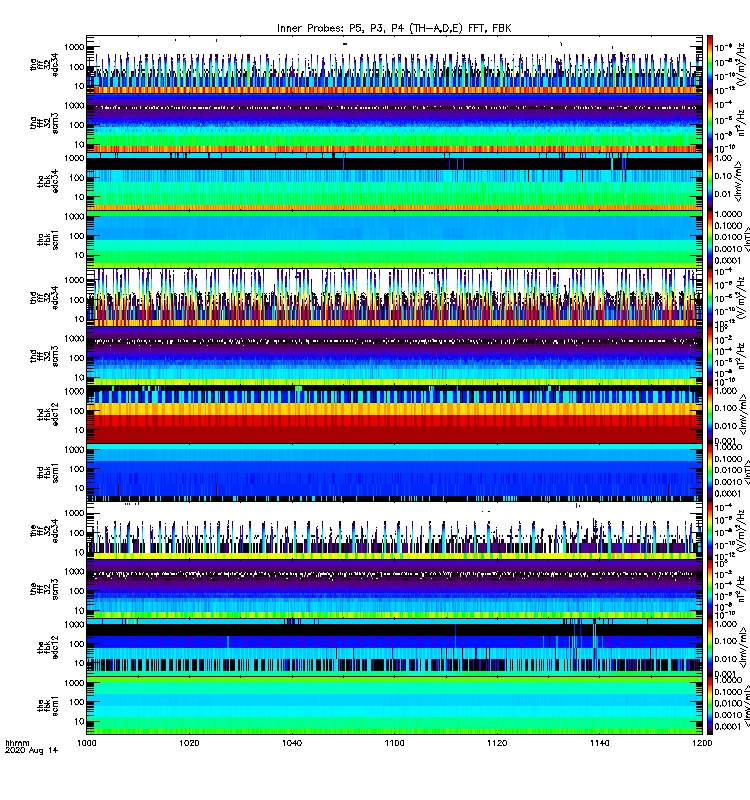The height and width of the screenshot is (800, 750).
Task: Click the color bar beside the fff edc34 panel
Action: (709, 530)
